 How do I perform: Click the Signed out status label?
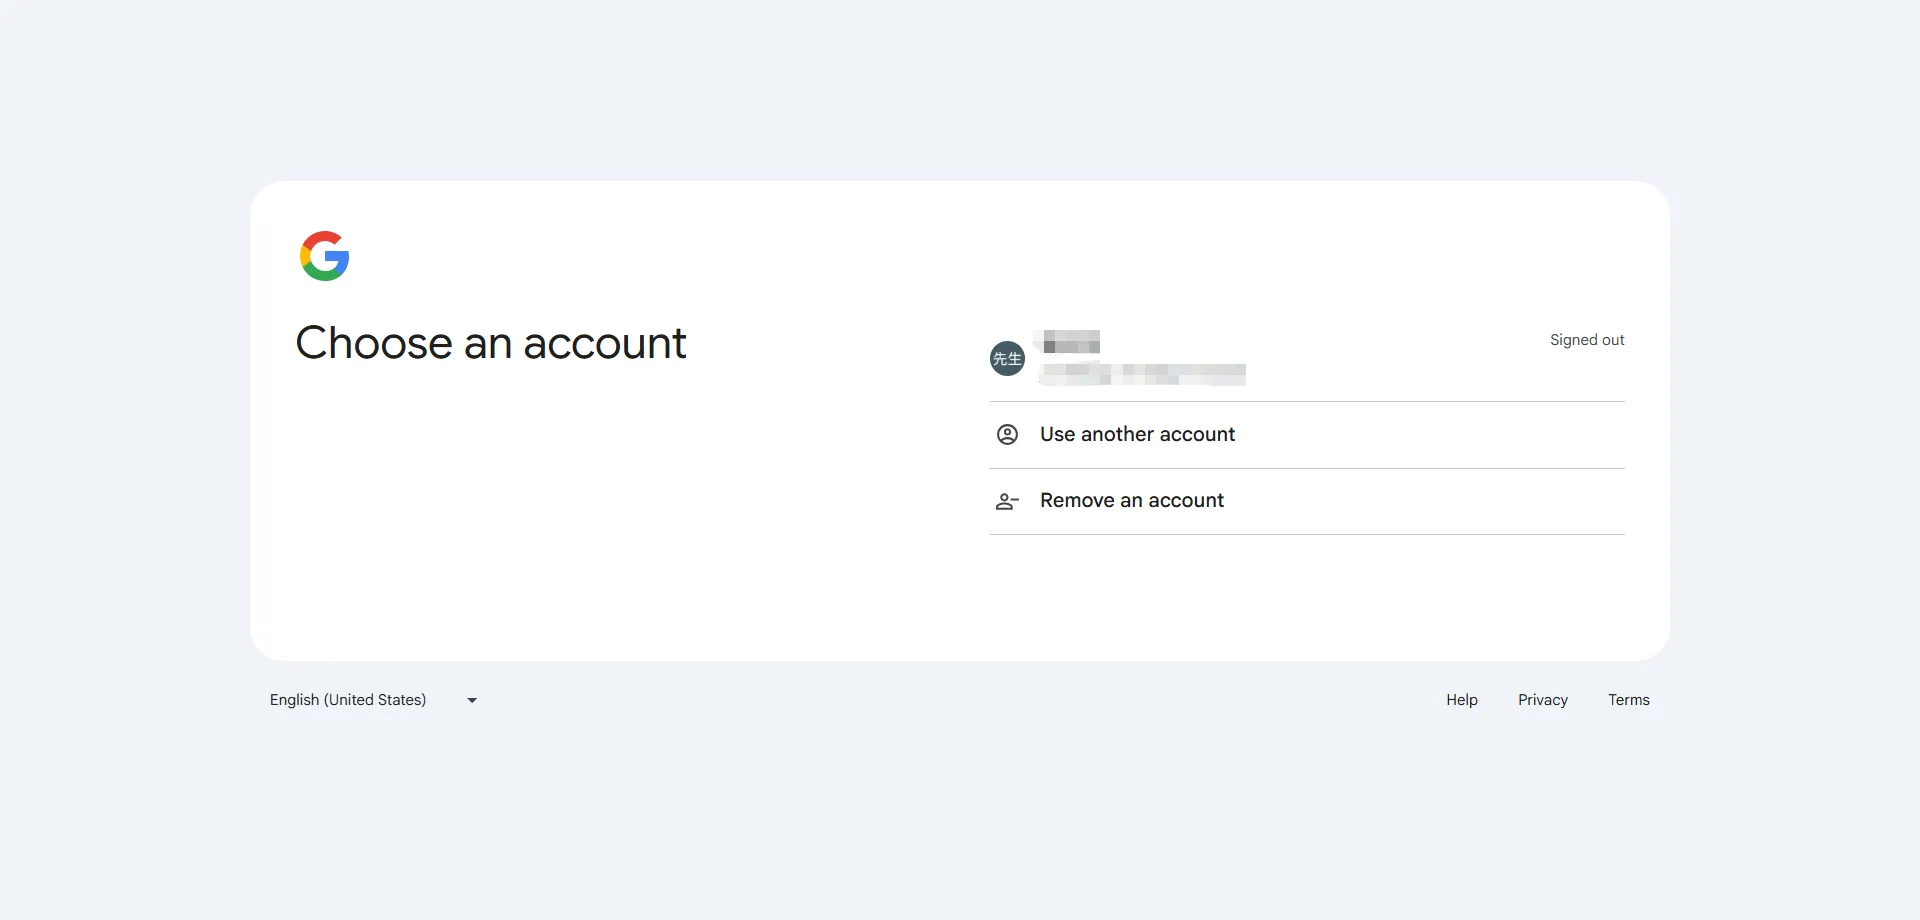(1587, 340)
